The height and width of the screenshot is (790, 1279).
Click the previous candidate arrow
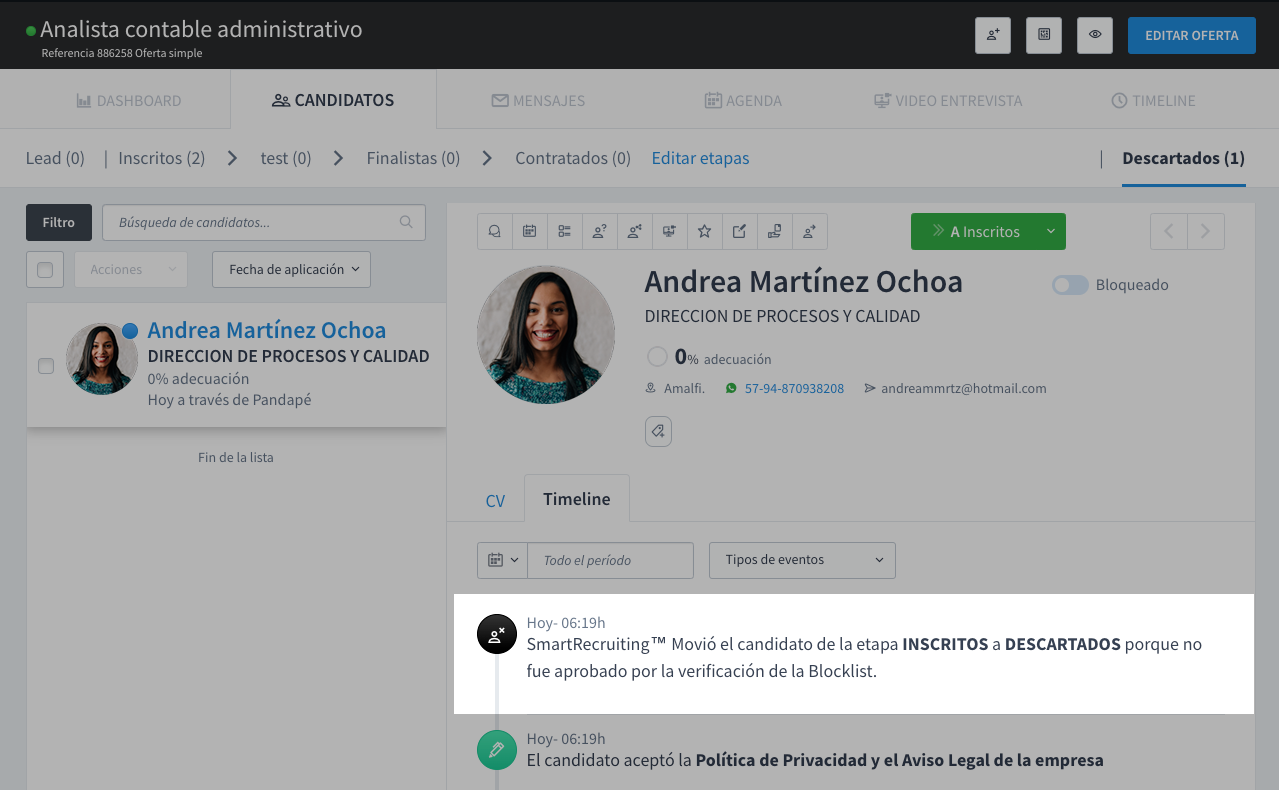pyautogui.click(x=1168, y=232)
